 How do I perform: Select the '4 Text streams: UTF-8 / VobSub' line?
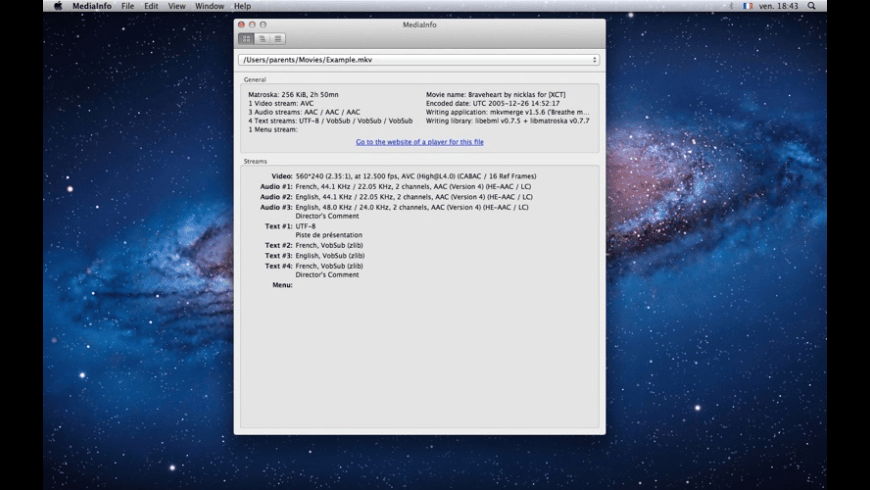[330, 120]
